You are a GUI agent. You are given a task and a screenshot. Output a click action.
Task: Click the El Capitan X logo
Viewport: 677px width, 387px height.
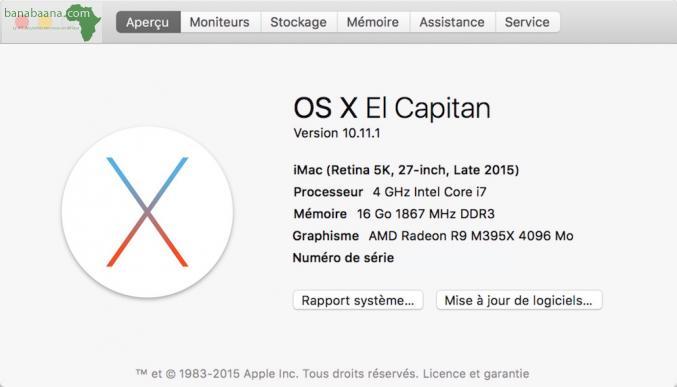147,212
